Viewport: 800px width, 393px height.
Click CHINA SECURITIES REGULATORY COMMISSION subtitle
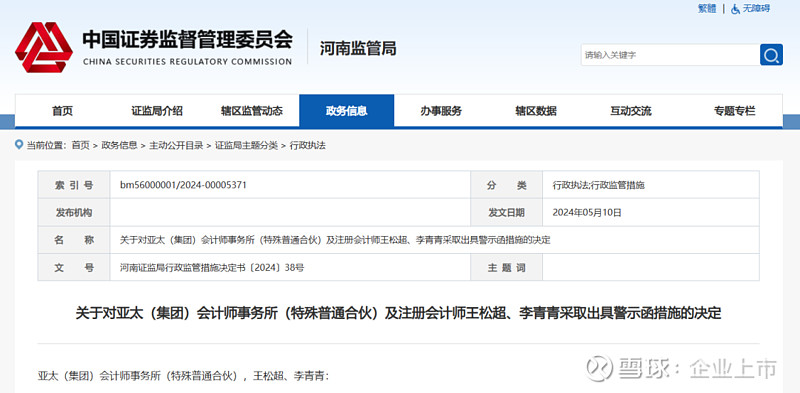click(x=187, y=62)
